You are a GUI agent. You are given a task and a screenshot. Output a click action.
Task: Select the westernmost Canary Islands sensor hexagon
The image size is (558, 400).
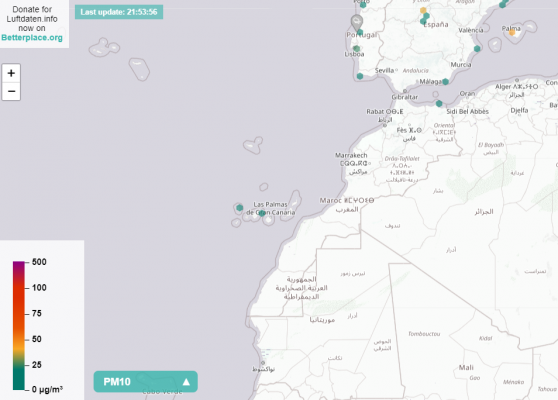(x=239, y=207)
